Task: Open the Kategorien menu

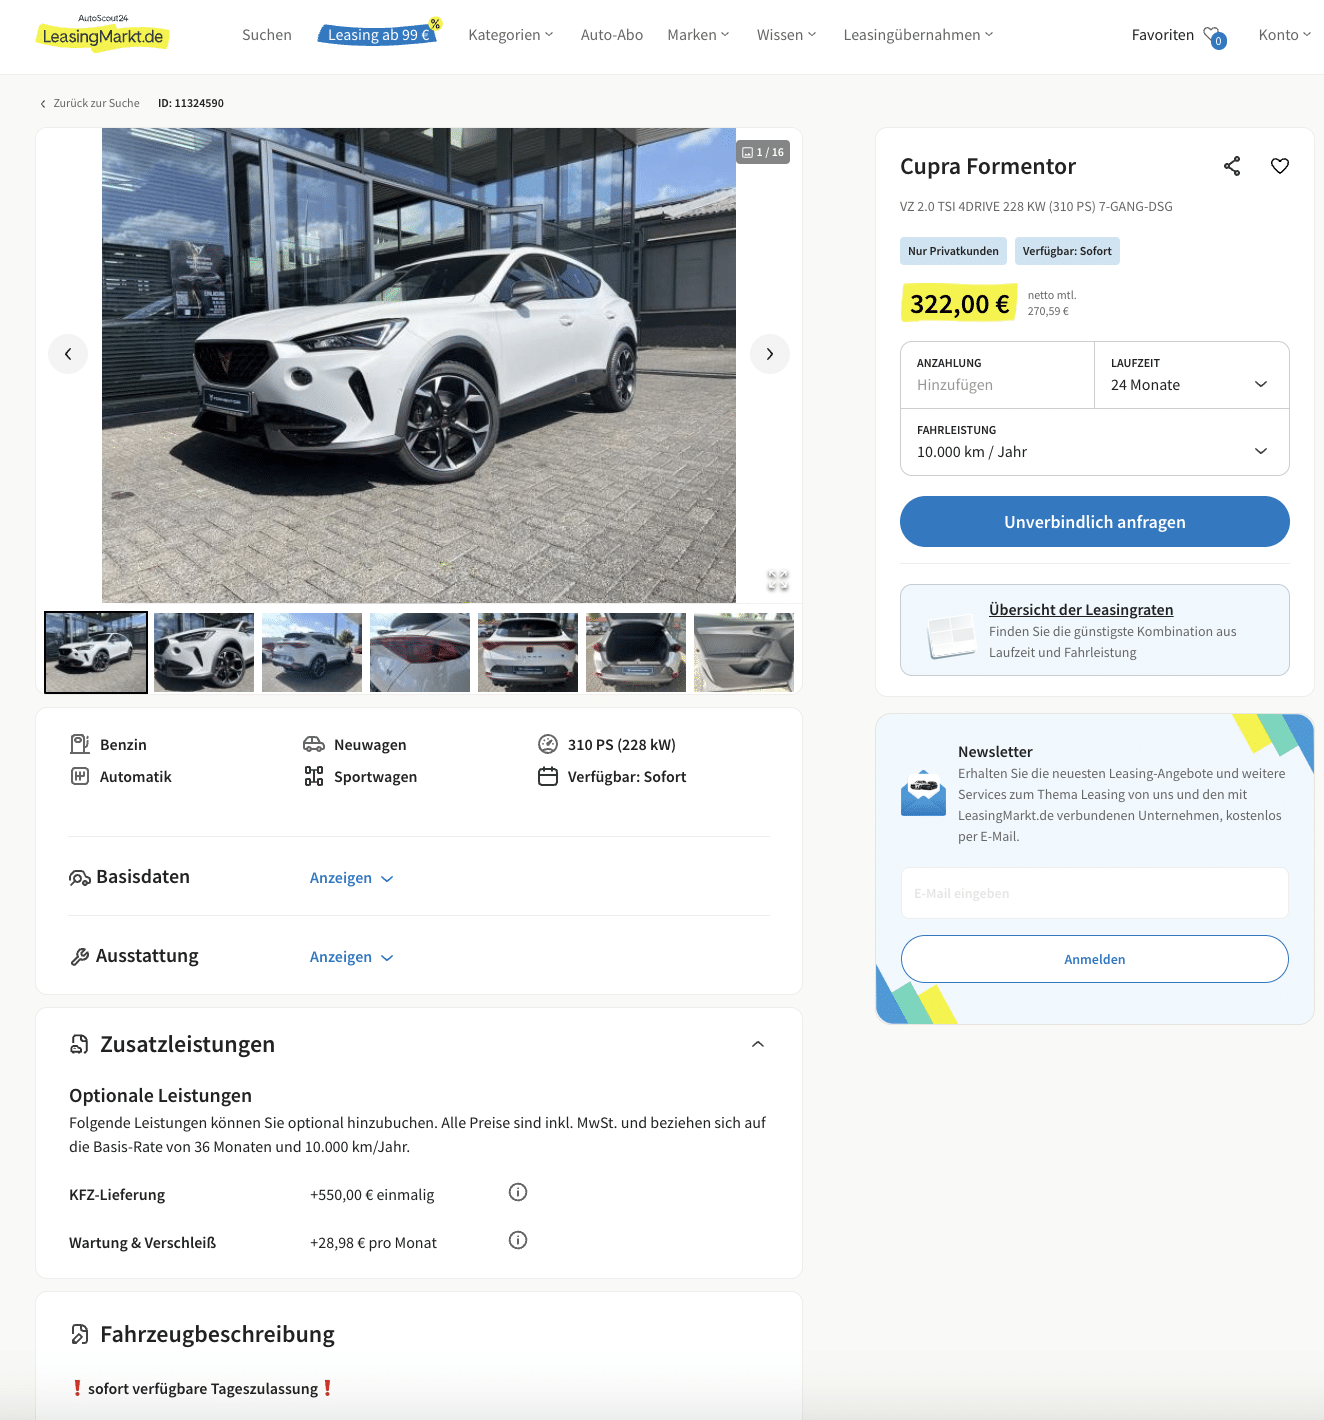Action: [x=510, y=35]
